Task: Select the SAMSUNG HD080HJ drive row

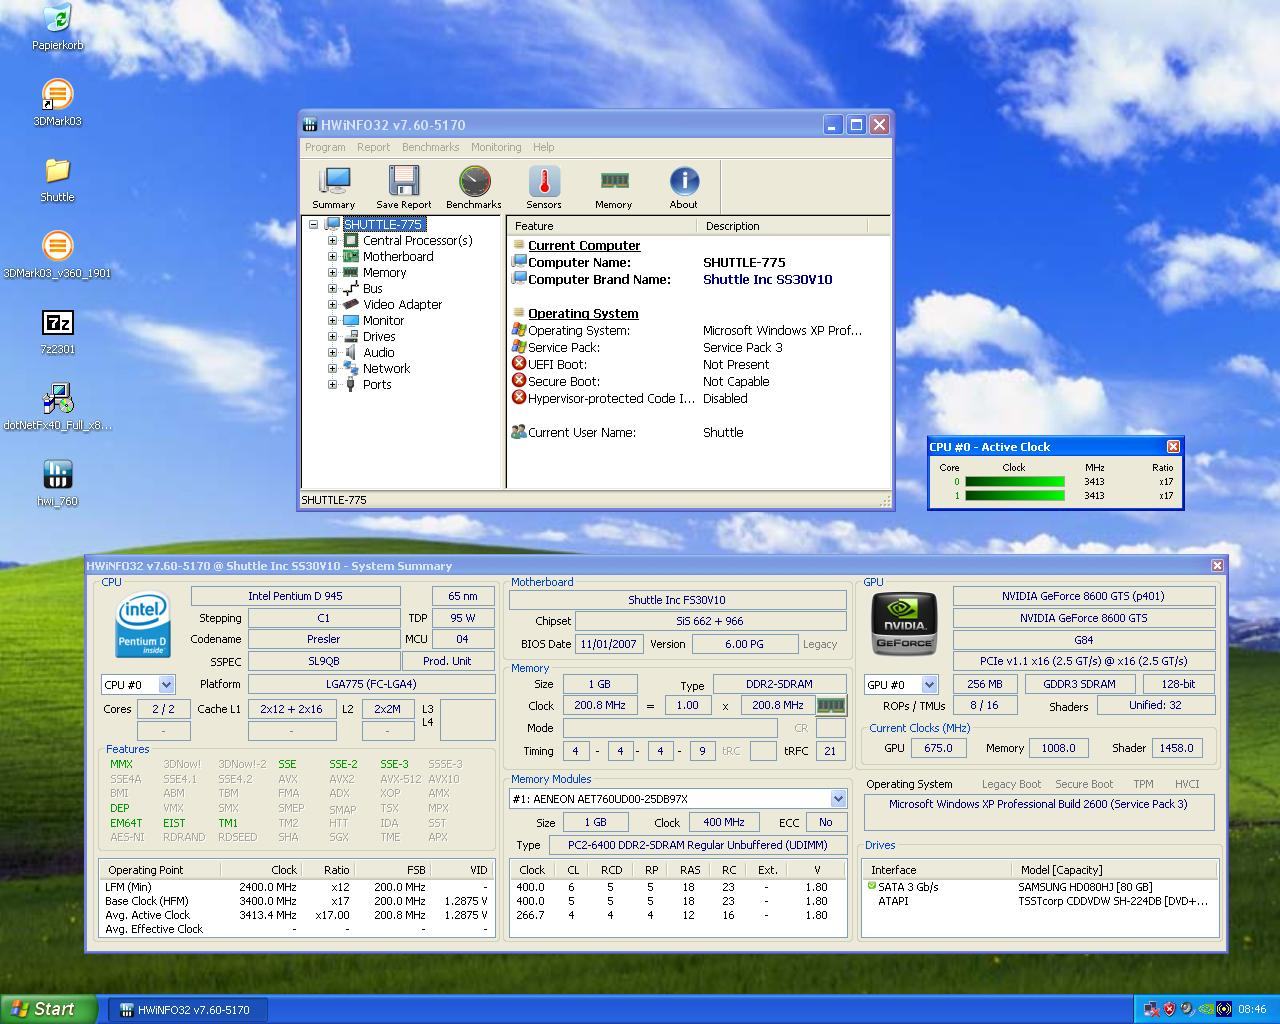Action: 1039,887
